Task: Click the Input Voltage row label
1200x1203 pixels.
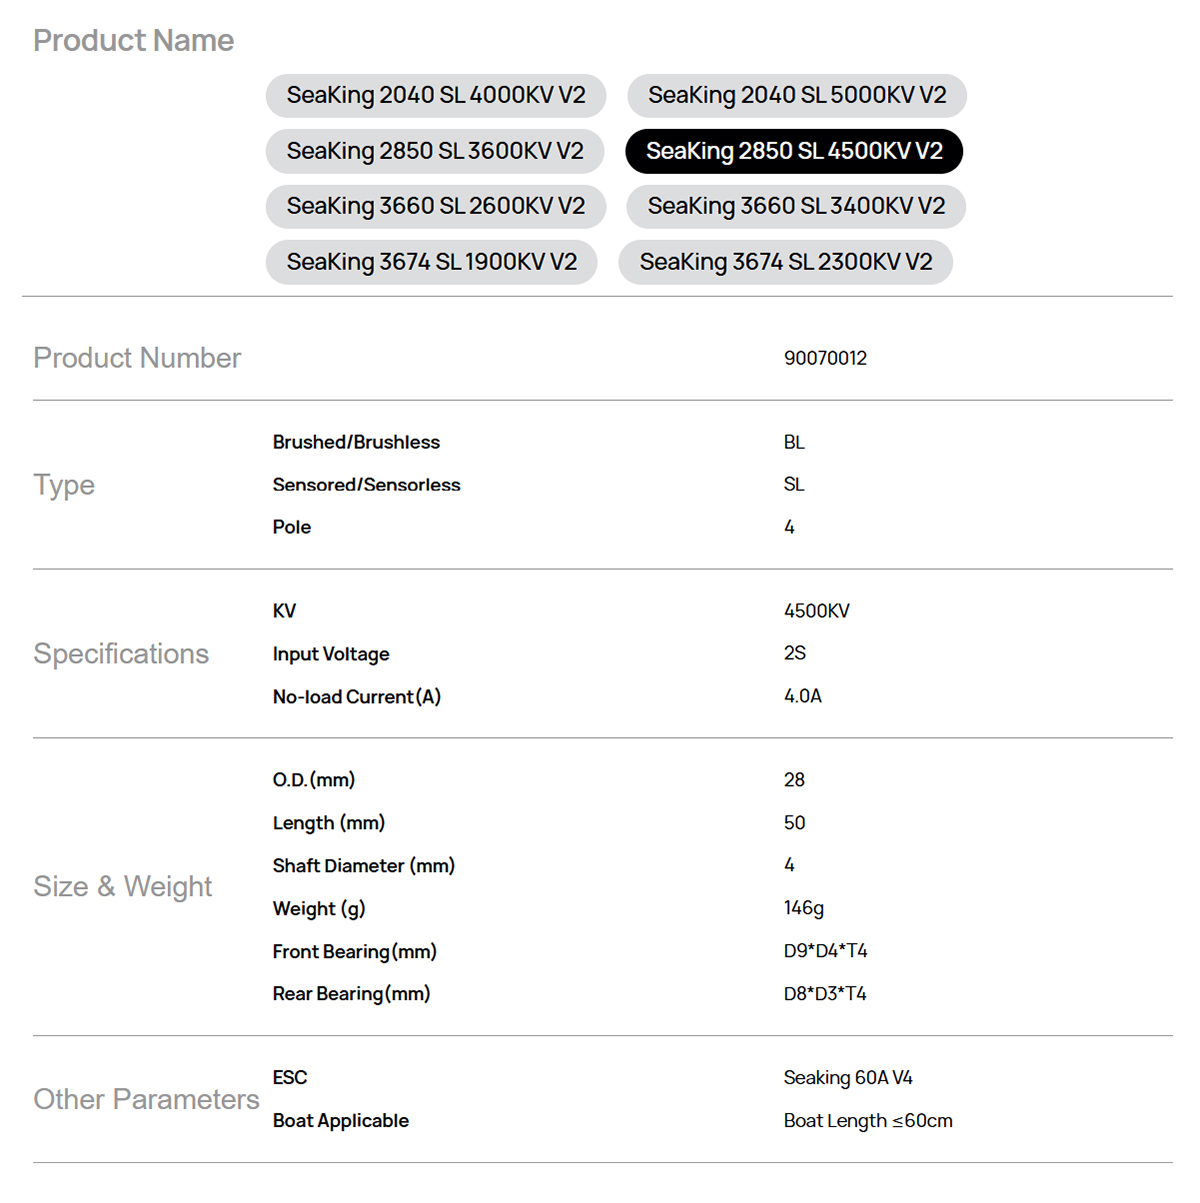Action: click(331, 654)
